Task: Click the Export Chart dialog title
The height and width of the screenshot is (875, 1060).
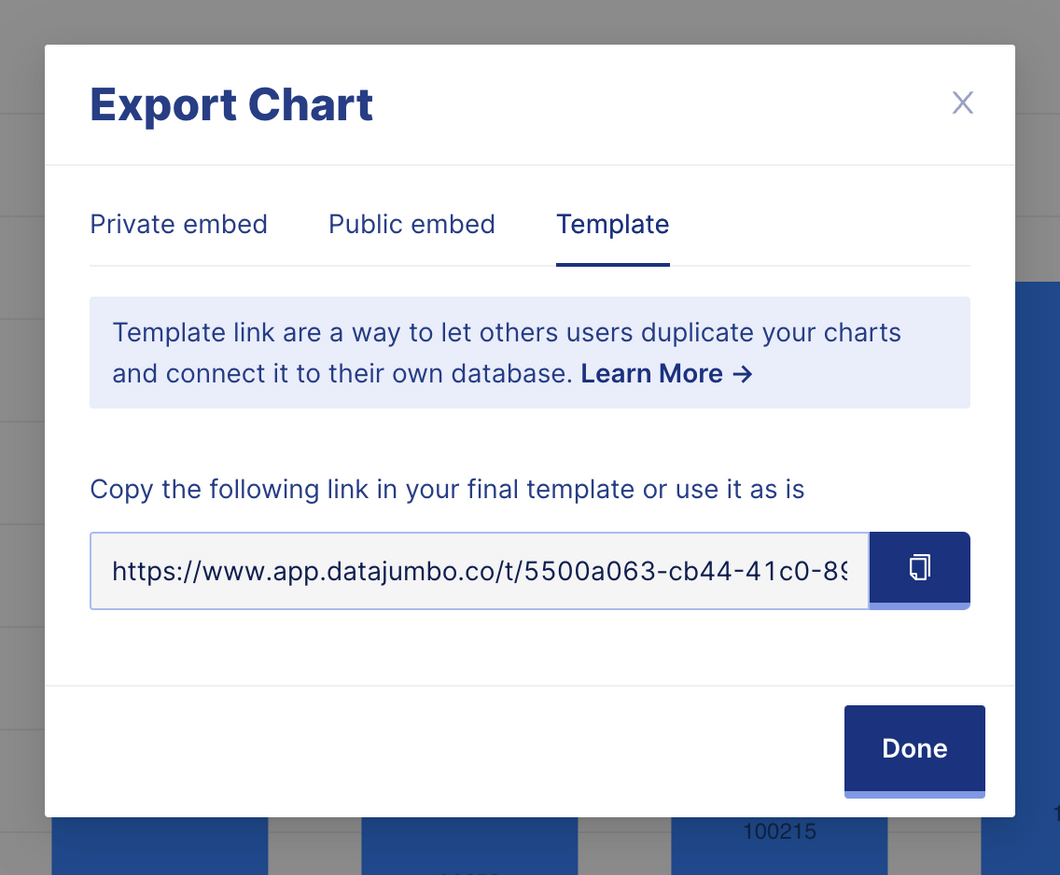Action: coord(231,104)
